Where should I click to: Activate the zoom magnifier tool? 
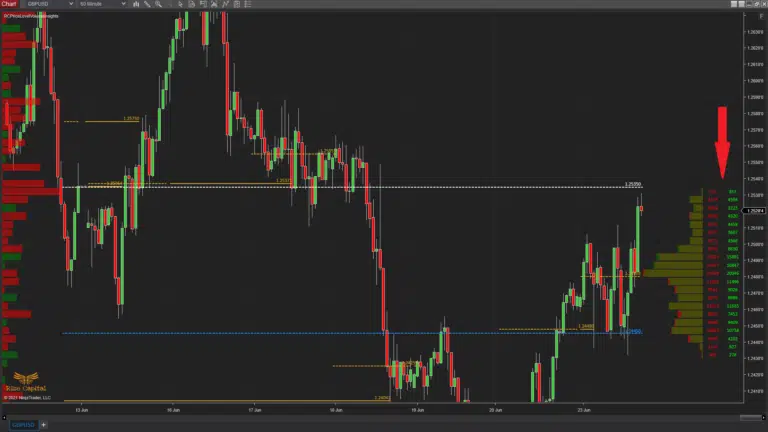[x=158, y=4]
